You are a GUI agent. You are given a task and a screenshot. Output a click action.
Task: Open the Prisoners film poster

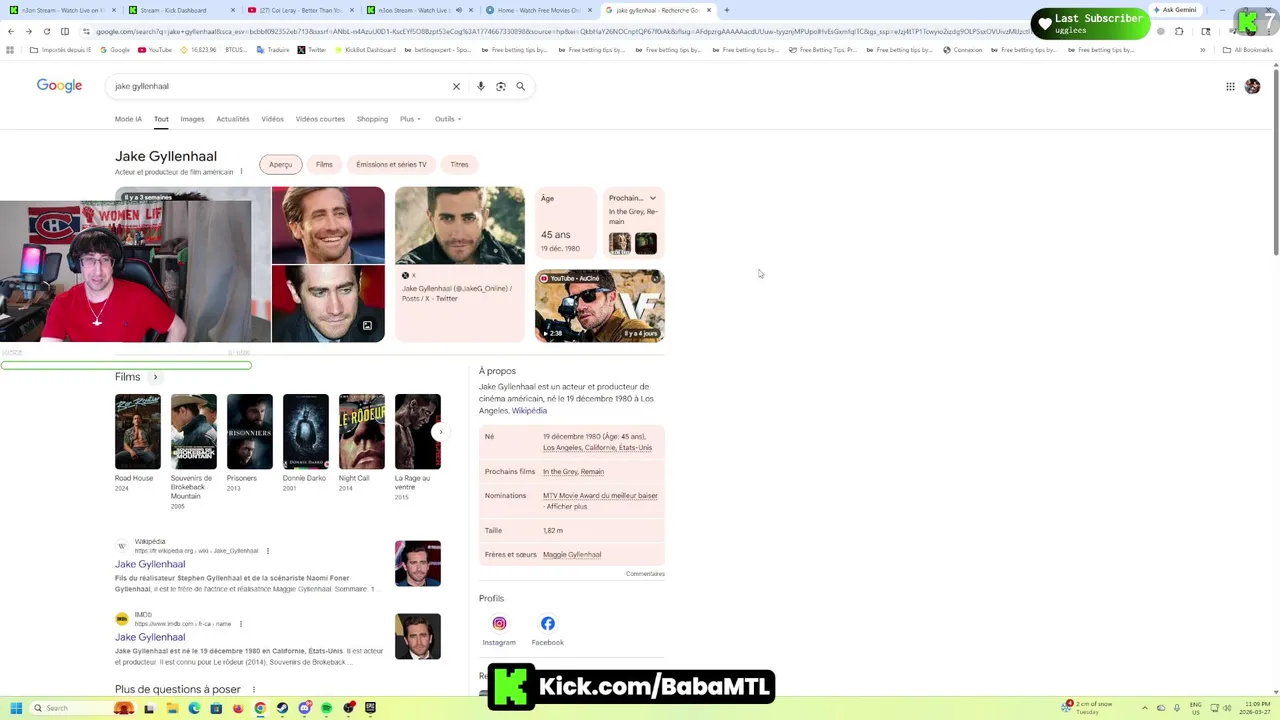249,431
